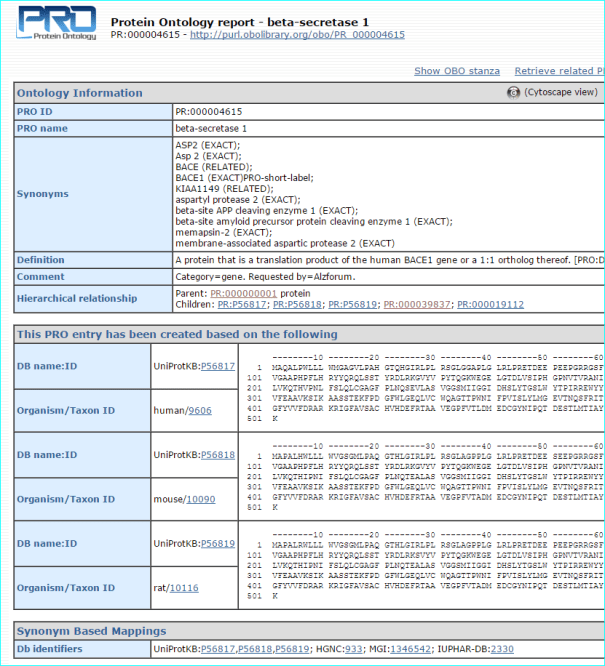Image resolution: width=605 pixels, height=666 pixels.
Task: Open rat taxon ID 10116
Action: click(183, 588)
